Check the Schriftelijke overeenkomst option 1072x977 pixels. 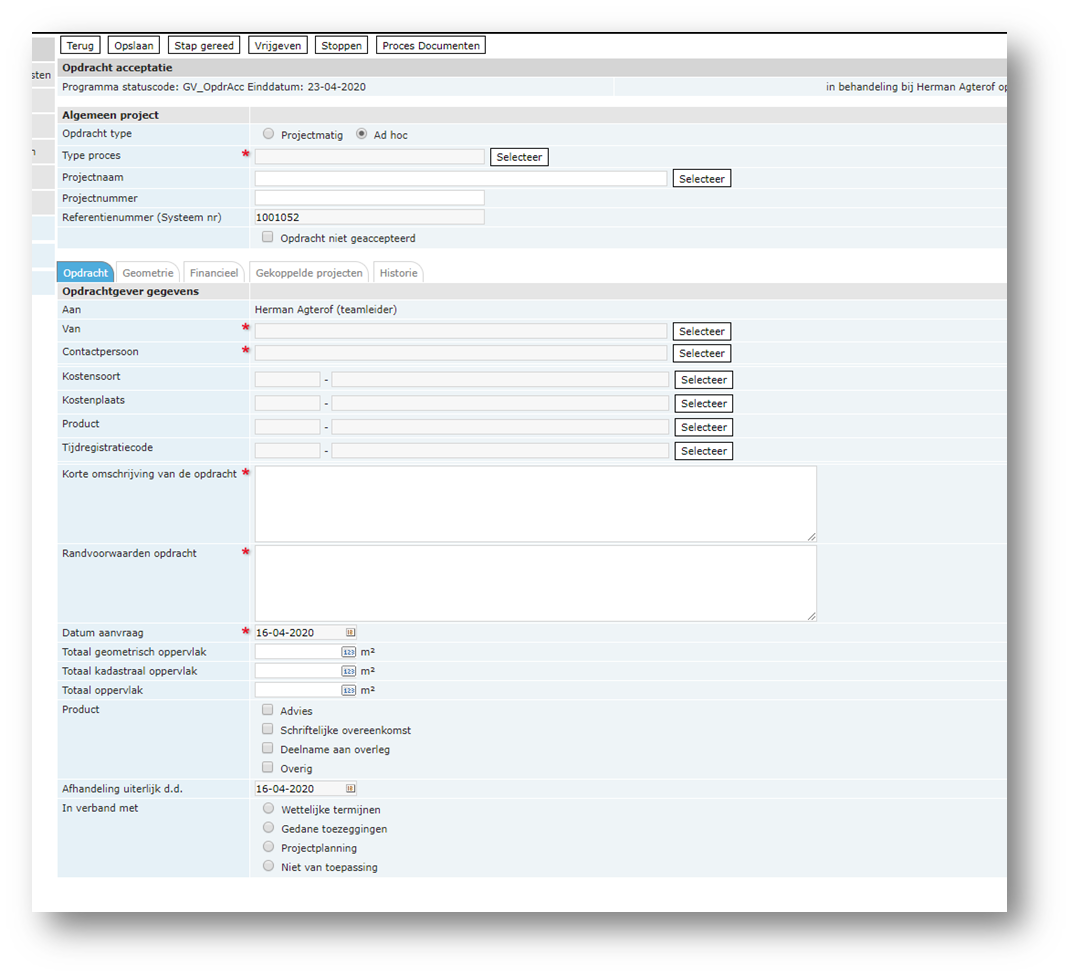[x=268, y=729]
